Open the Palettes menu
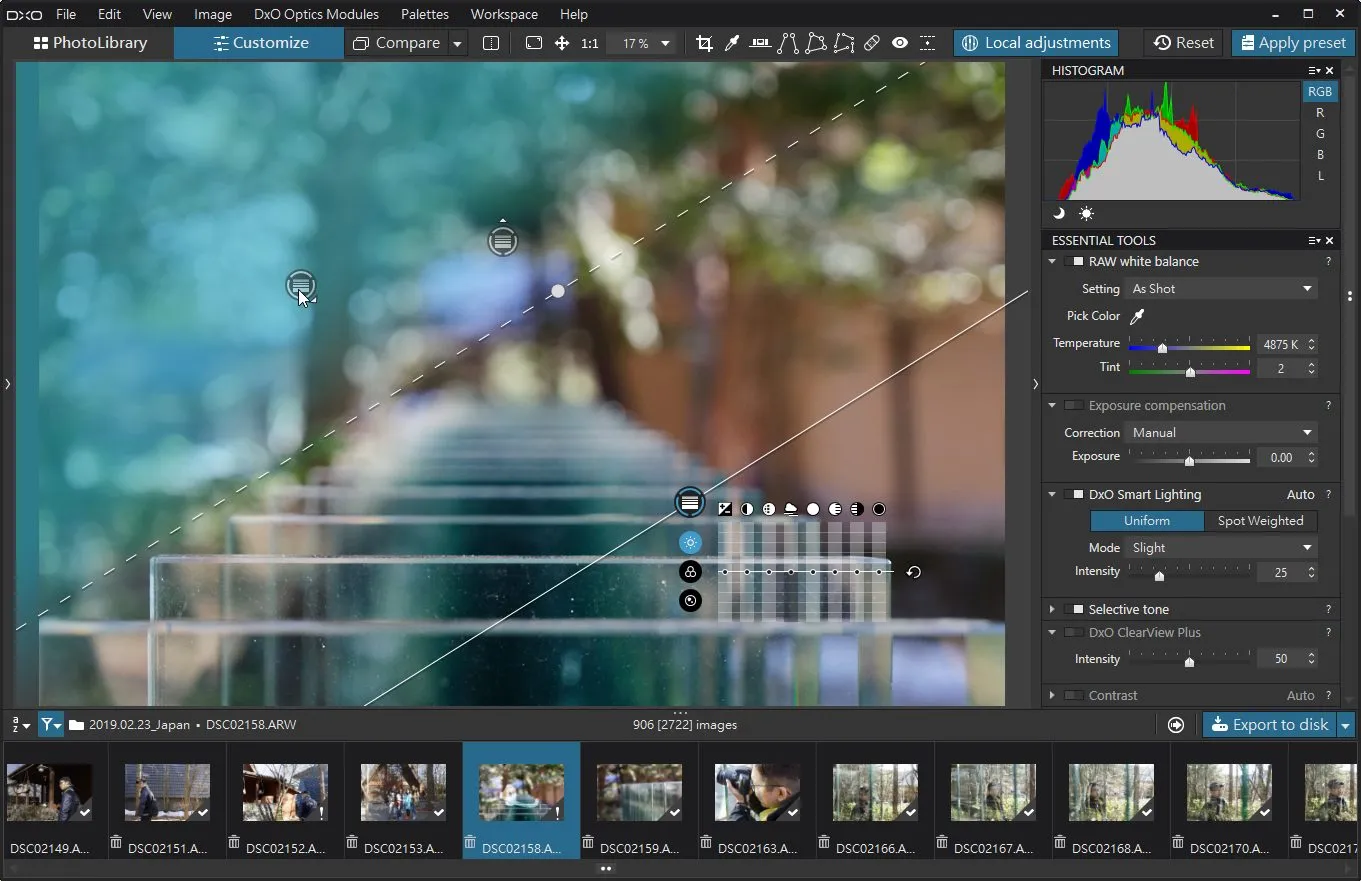 tap(425, 14)
